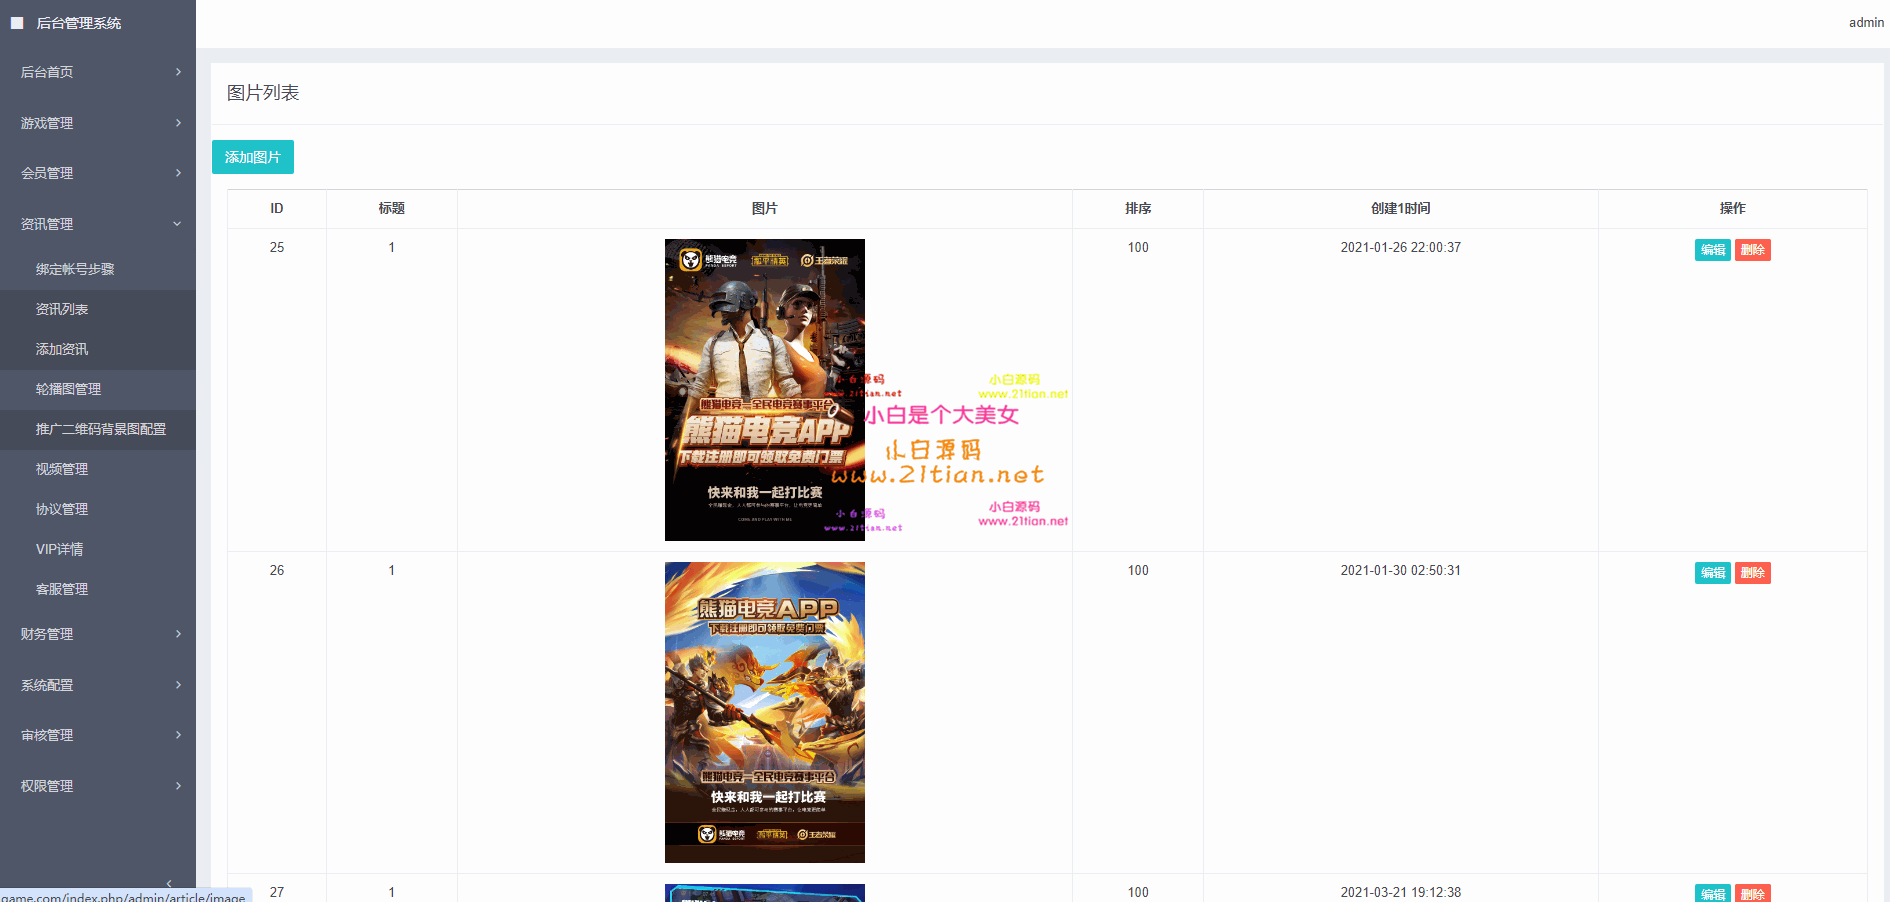Screen dimensions: 1890x902
Task: Click the sort value 100 in row 25
Action: [1138, 247]
